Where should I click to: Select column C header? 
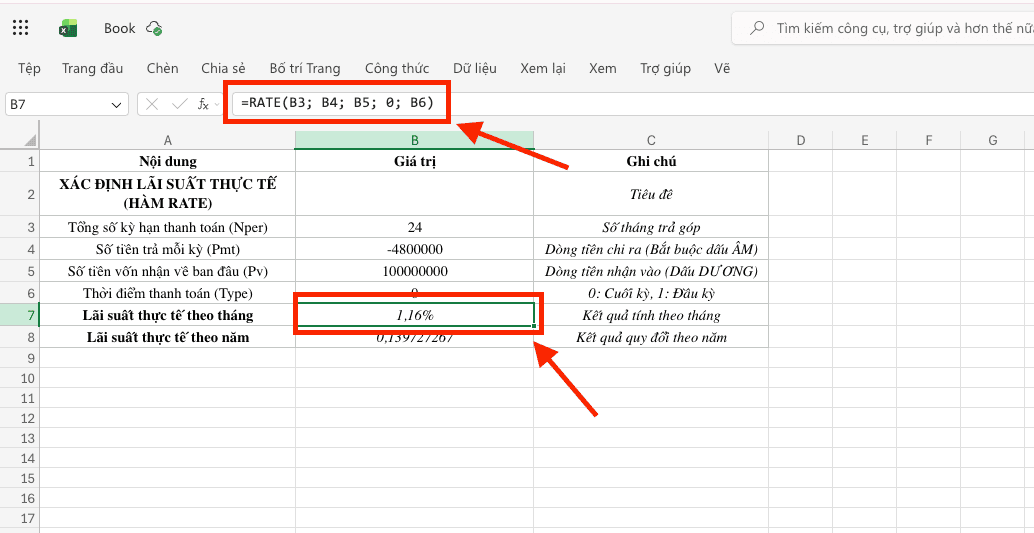651,140
